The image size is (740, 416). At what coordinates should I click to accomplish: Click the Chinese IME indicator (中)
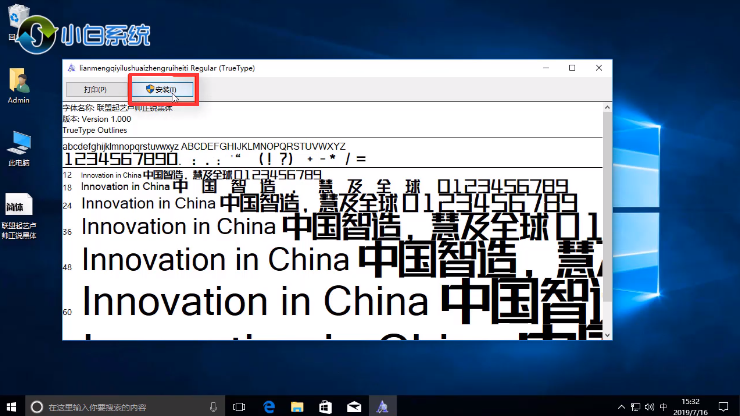[664, 407]
